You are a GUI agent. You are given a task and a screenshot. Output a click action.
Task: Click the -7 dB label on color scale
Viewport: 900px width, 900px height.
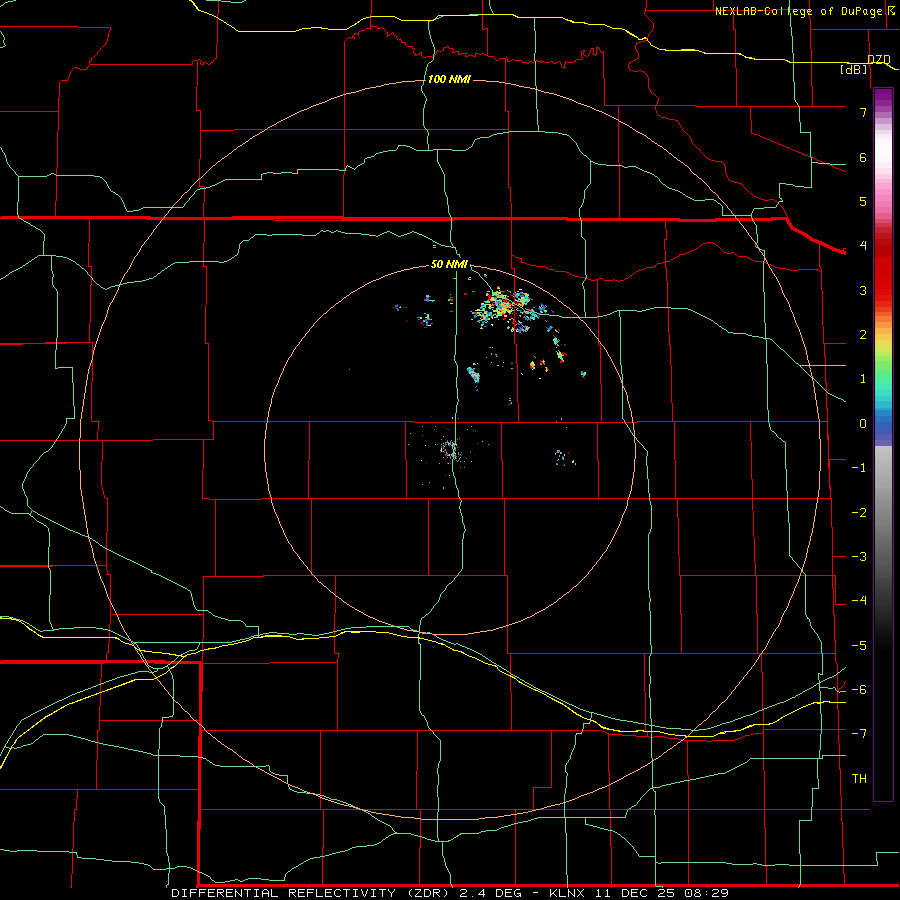point(859,734)
